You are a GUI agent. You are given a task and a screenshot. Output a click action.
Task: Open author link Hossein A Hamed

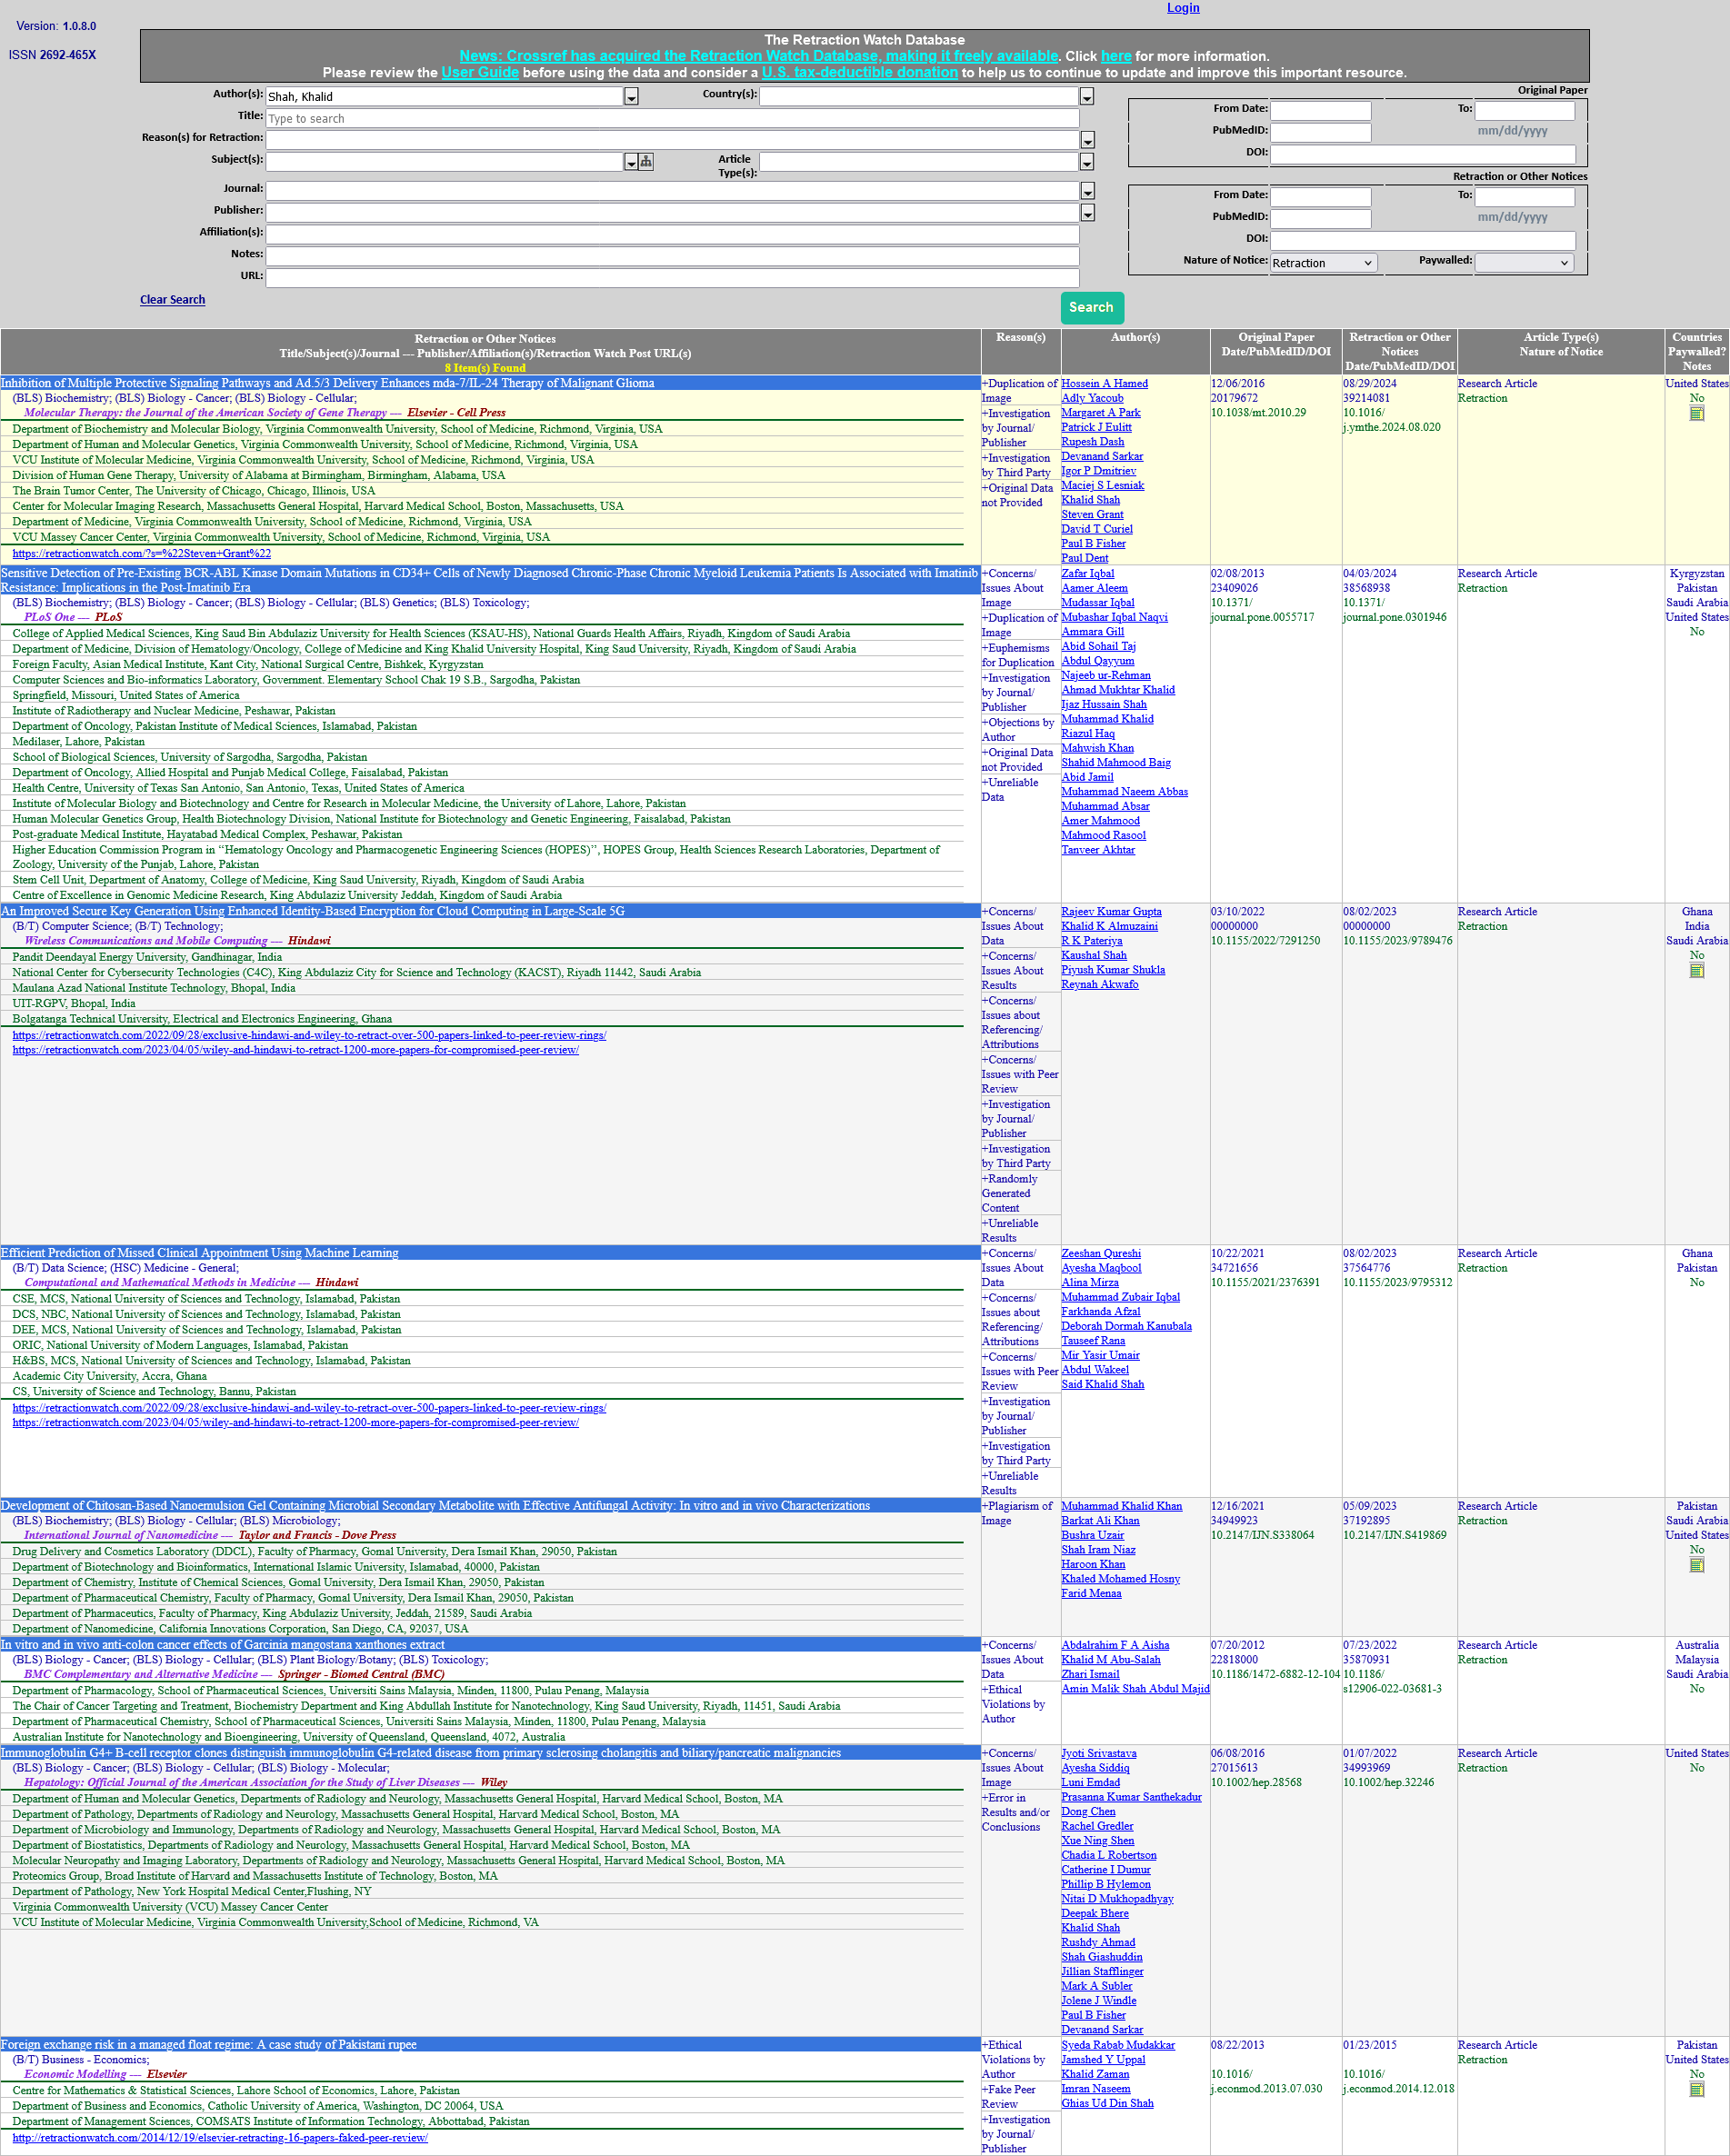coord(1104,384)
